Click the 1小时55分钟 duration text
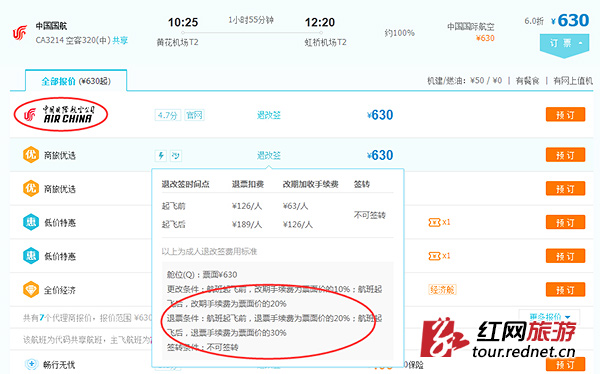The image size is (600, 374). click(x=251, y=20)
